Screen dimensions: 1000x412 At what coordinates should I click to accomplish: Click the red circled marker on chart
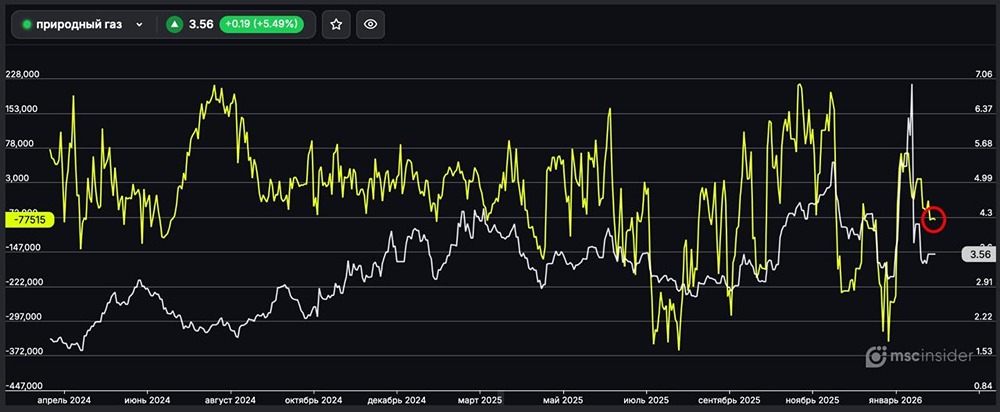pyautogui.click(x=932, y=216)
